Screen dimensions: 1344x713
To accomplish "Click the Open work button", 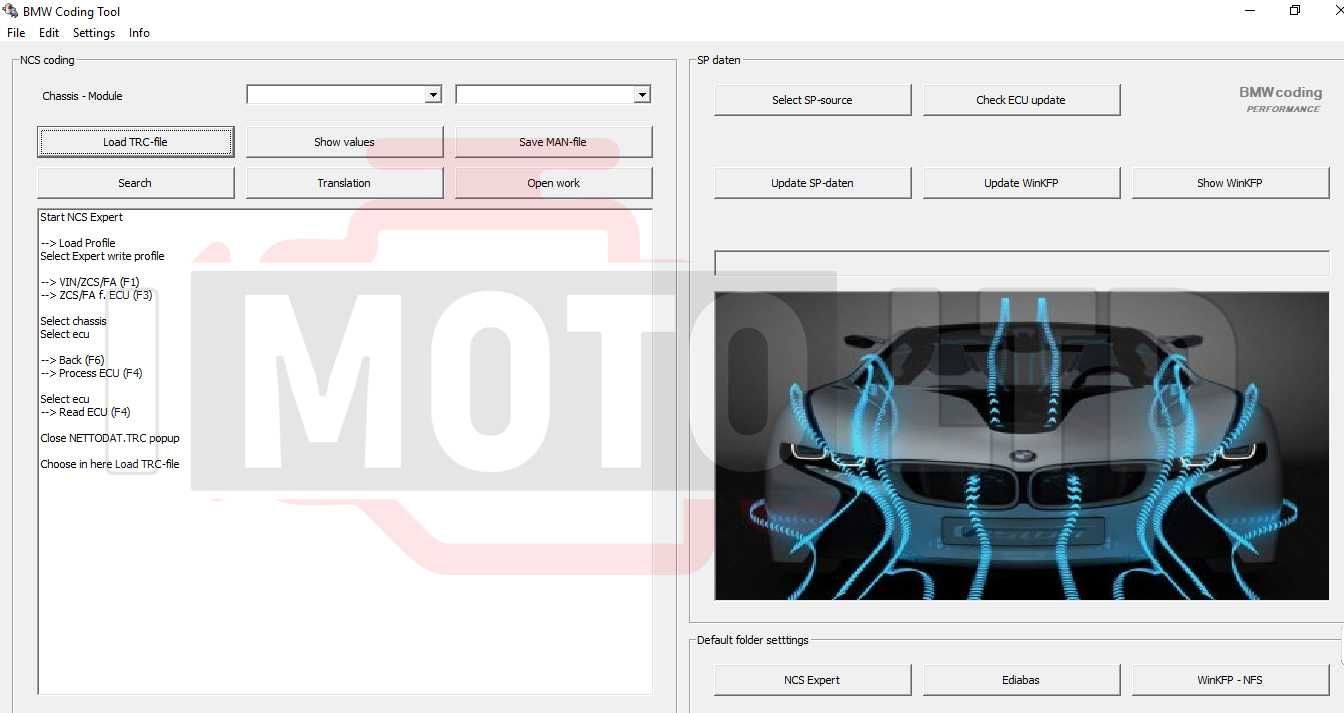I will click(553, 183).
